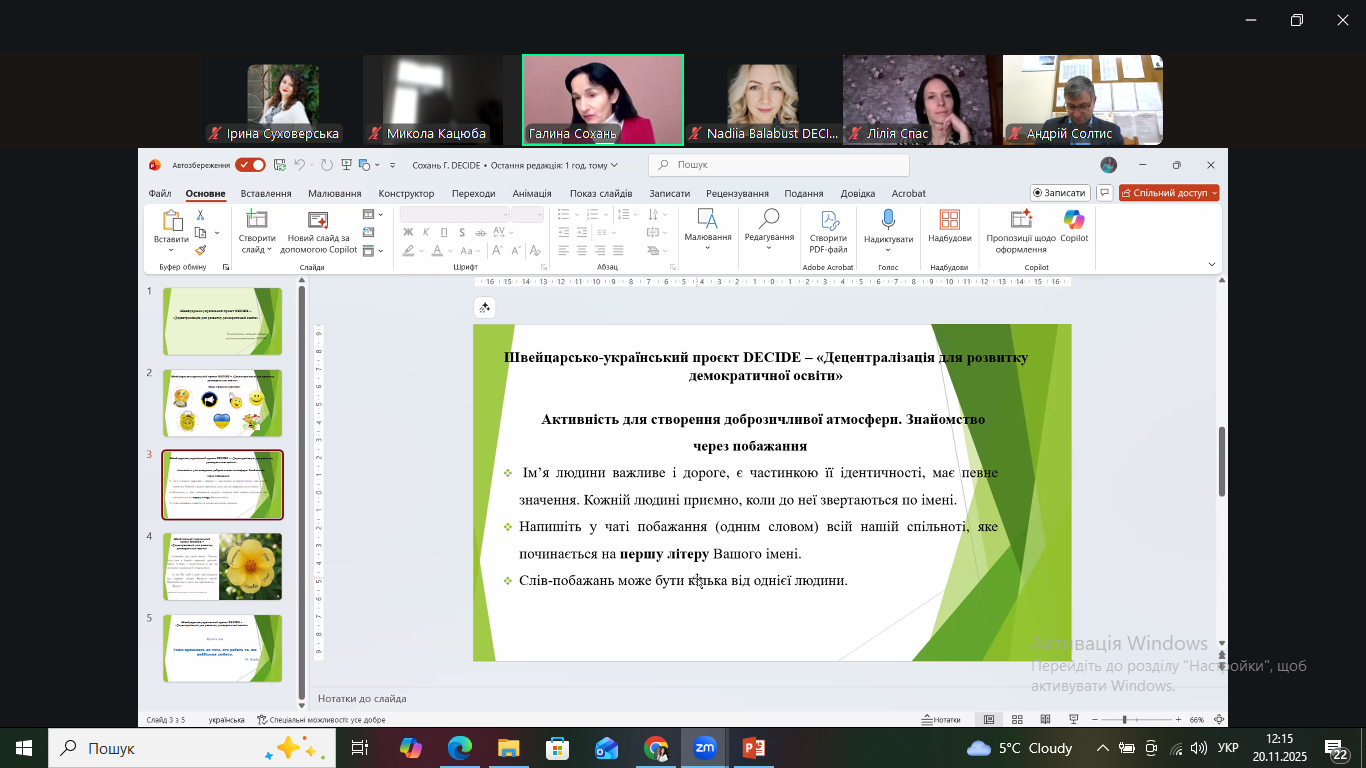This screenshot has height=768, width=1366.
Task: Open the comments pane icon
Action: [1105, 193]
